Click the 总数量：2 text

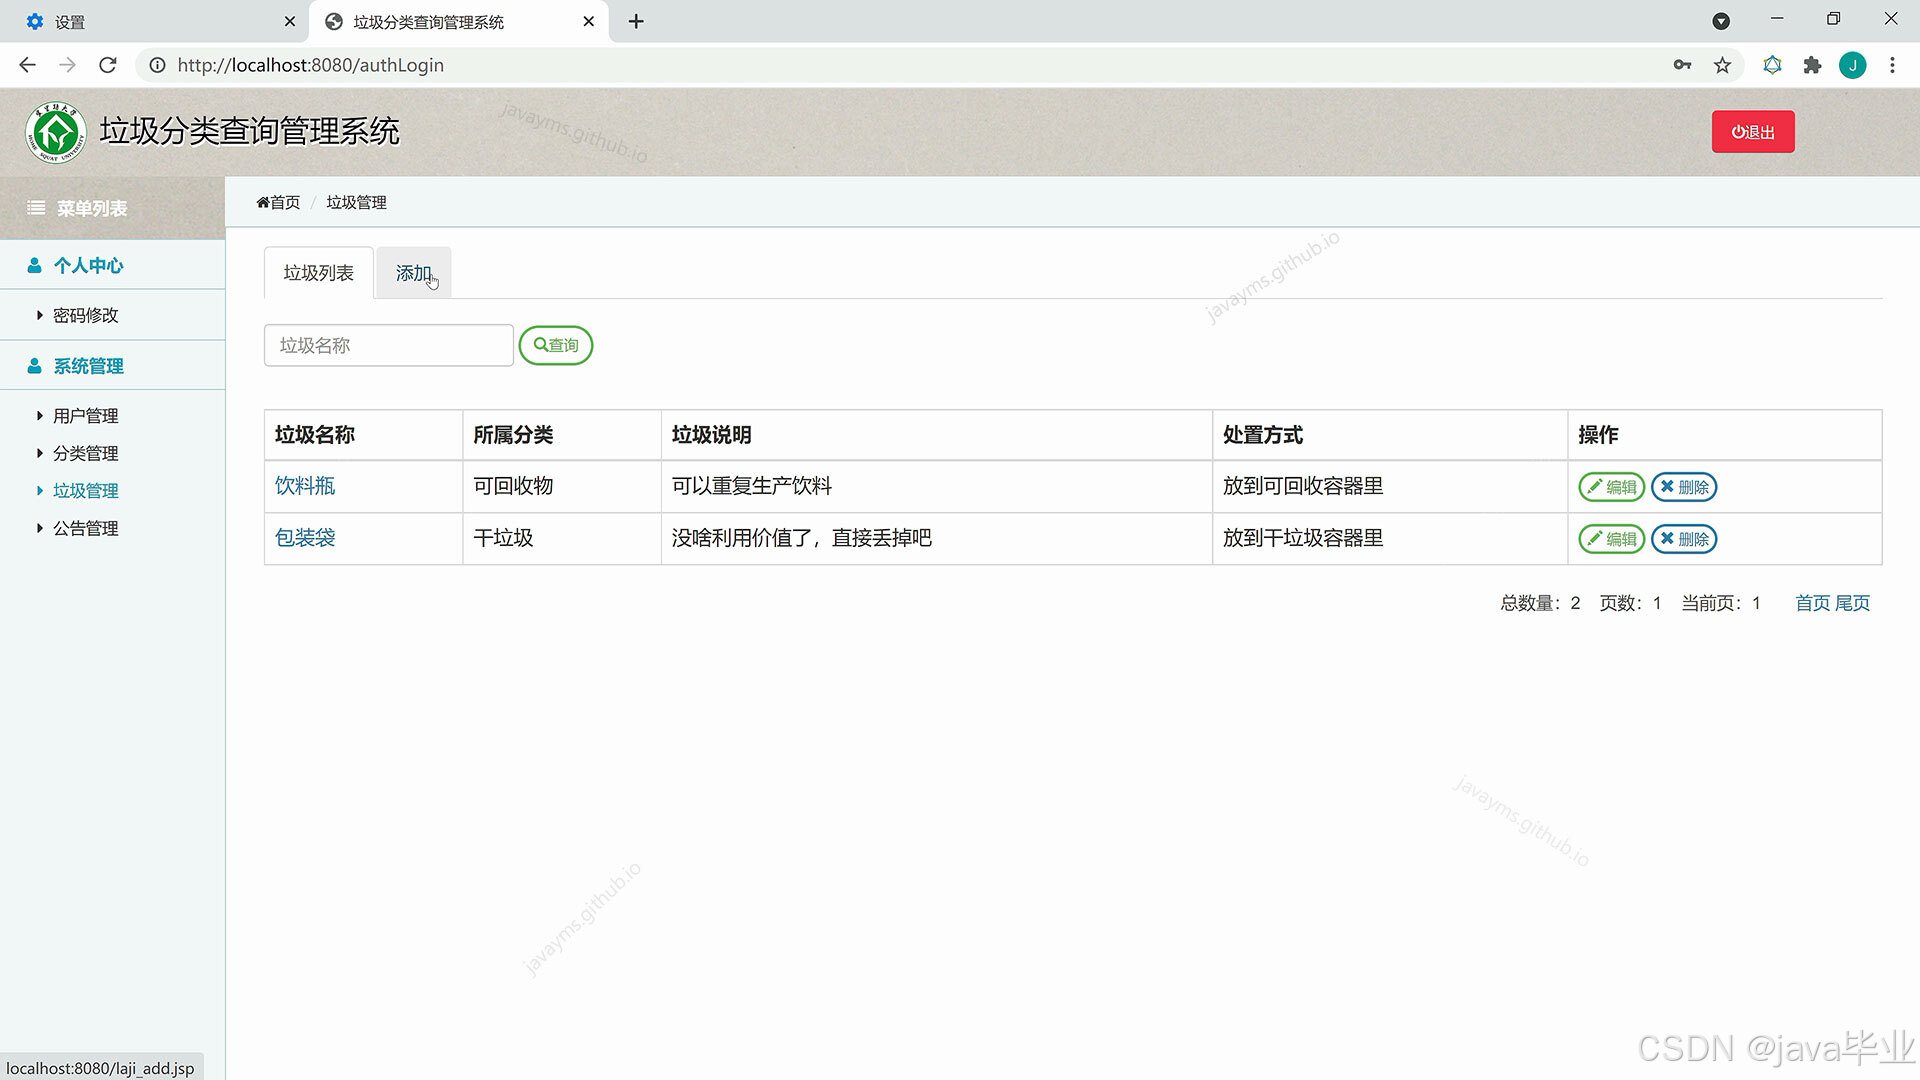(x=1540, y=603)
